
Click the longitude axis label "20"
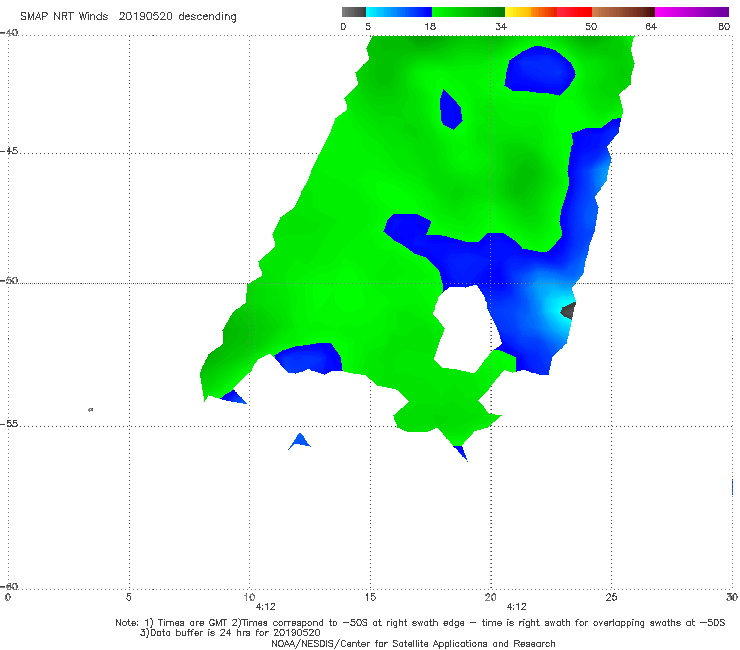coord(491,597)
